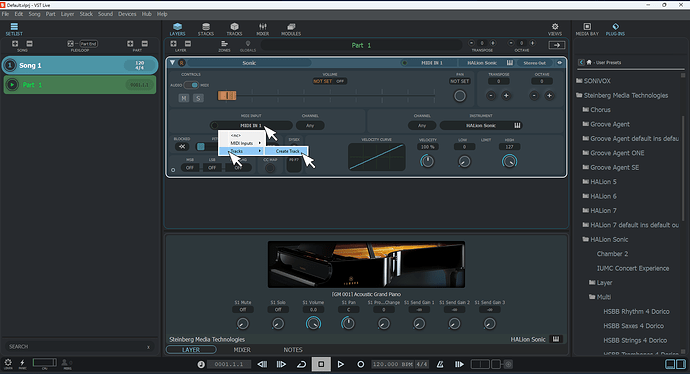Open the Stacks view icon
Image resolution: width=690 pixels, height=374 pixels.
click(x=206, y=29)
